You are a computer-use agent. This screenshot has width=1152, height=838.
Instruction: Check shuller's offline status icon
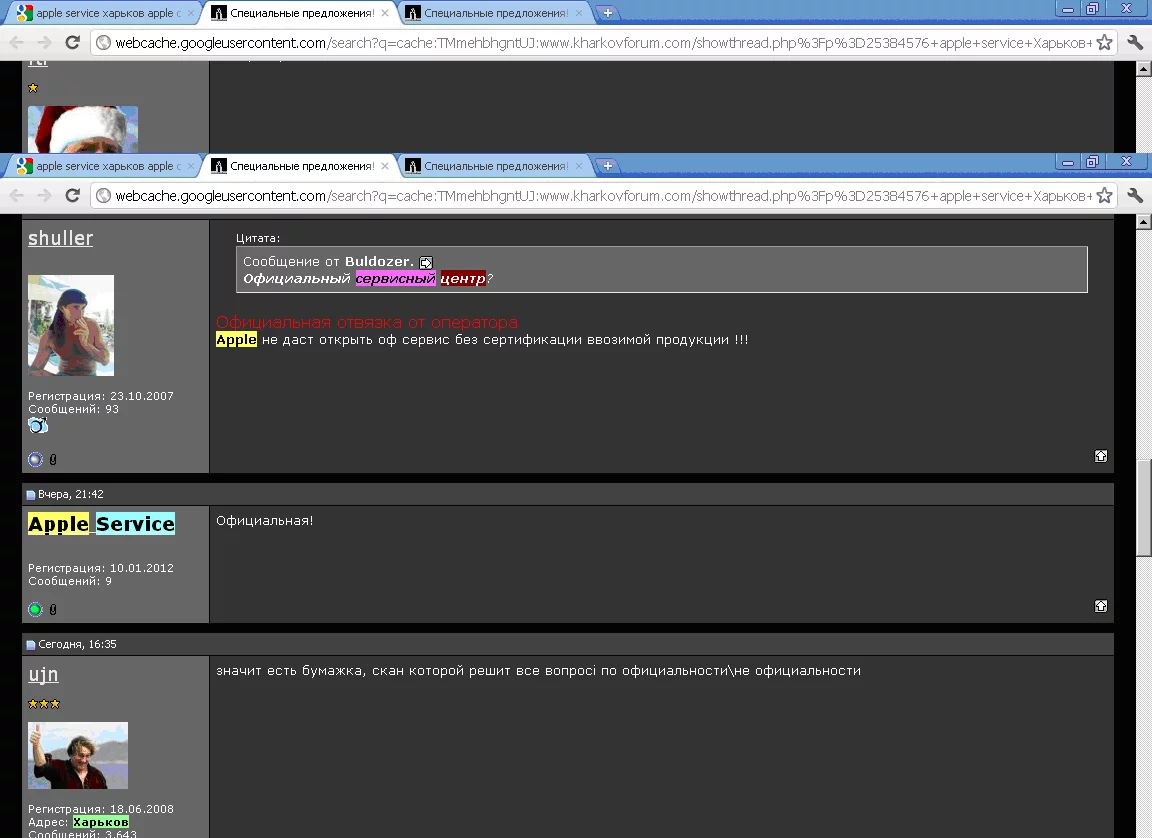[x=35, y=460]
